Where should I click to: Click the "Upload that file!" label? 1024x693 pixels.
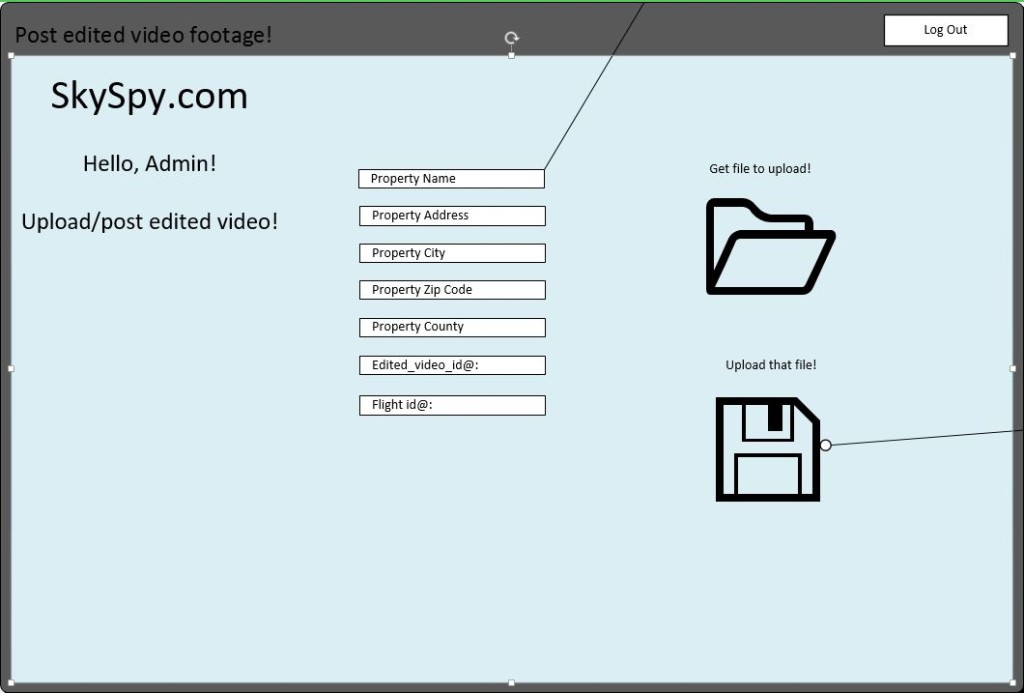(770, 365)
